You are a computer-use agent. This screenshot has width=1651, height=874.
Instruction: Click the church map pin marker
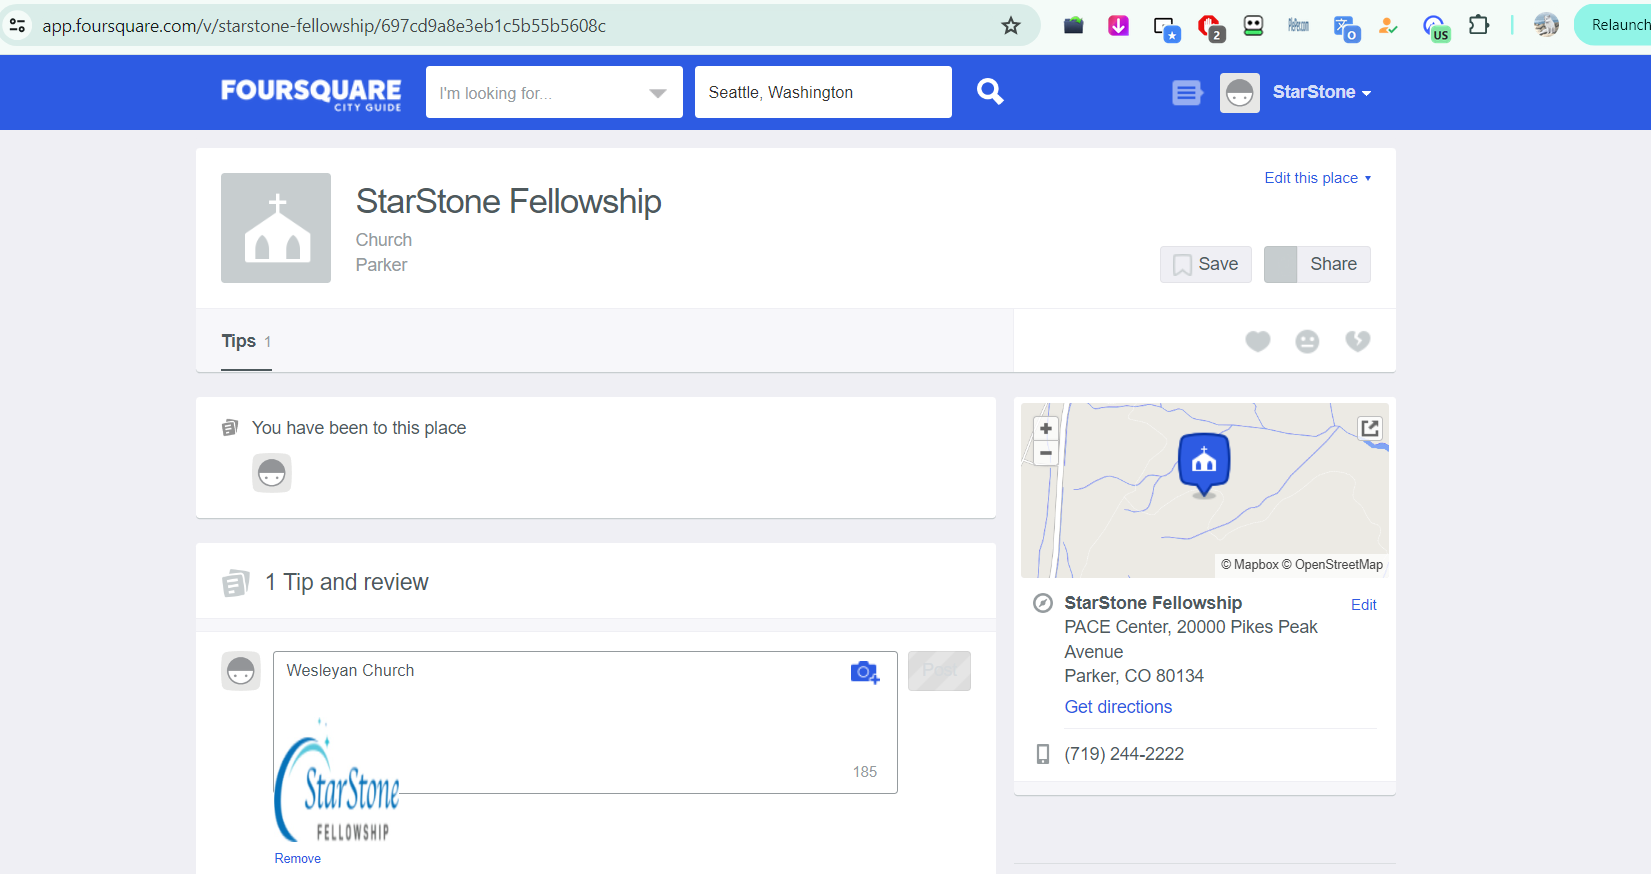click(x=1204, y=464)
